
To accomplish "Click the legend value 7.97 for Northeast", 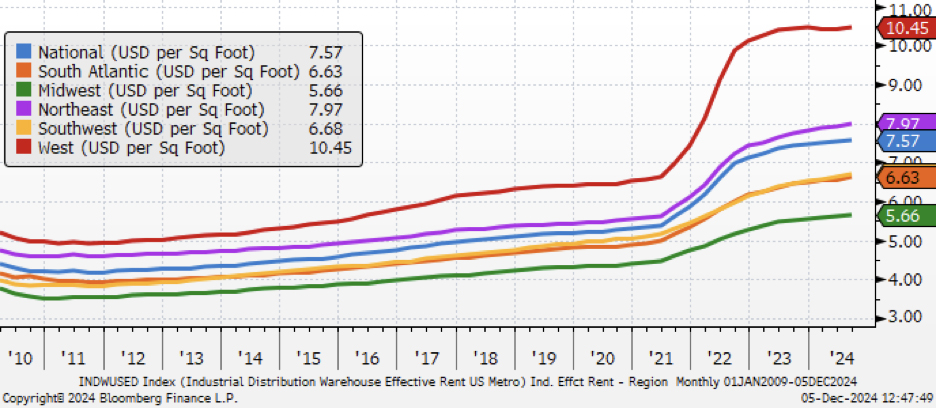I will [x=326, y=110].
